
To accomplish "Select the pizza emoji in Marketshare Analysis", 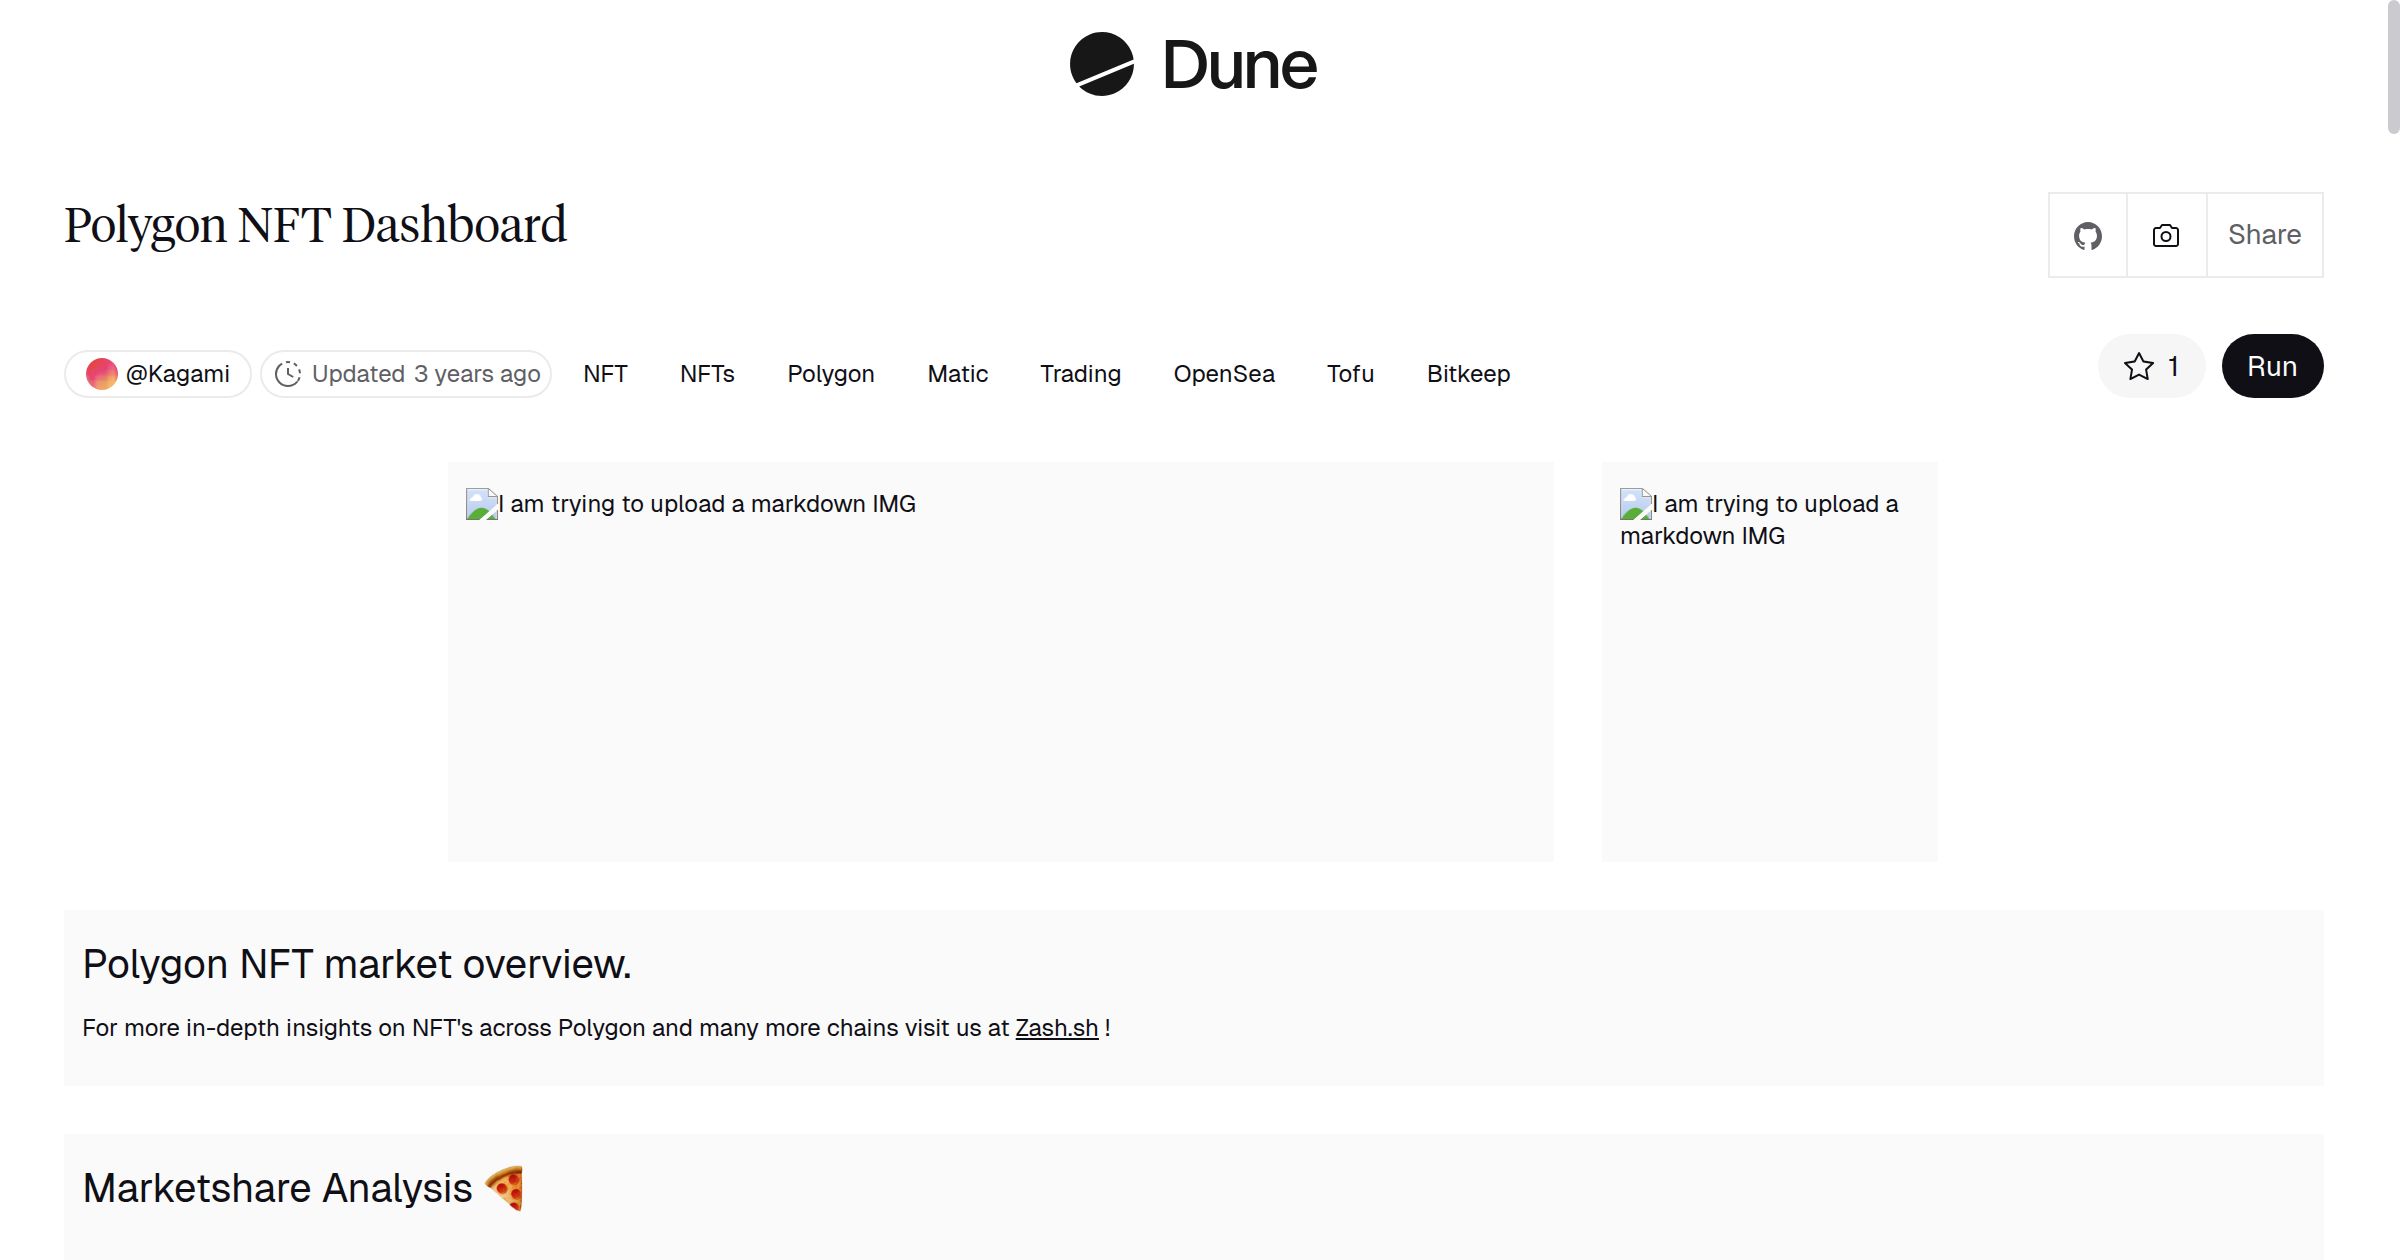I will 505,1187.
